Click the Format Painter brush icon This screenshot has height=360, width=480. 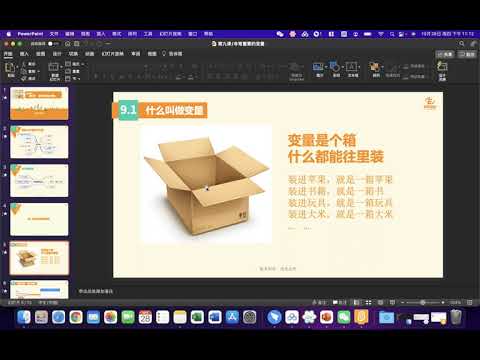point(24,78)
